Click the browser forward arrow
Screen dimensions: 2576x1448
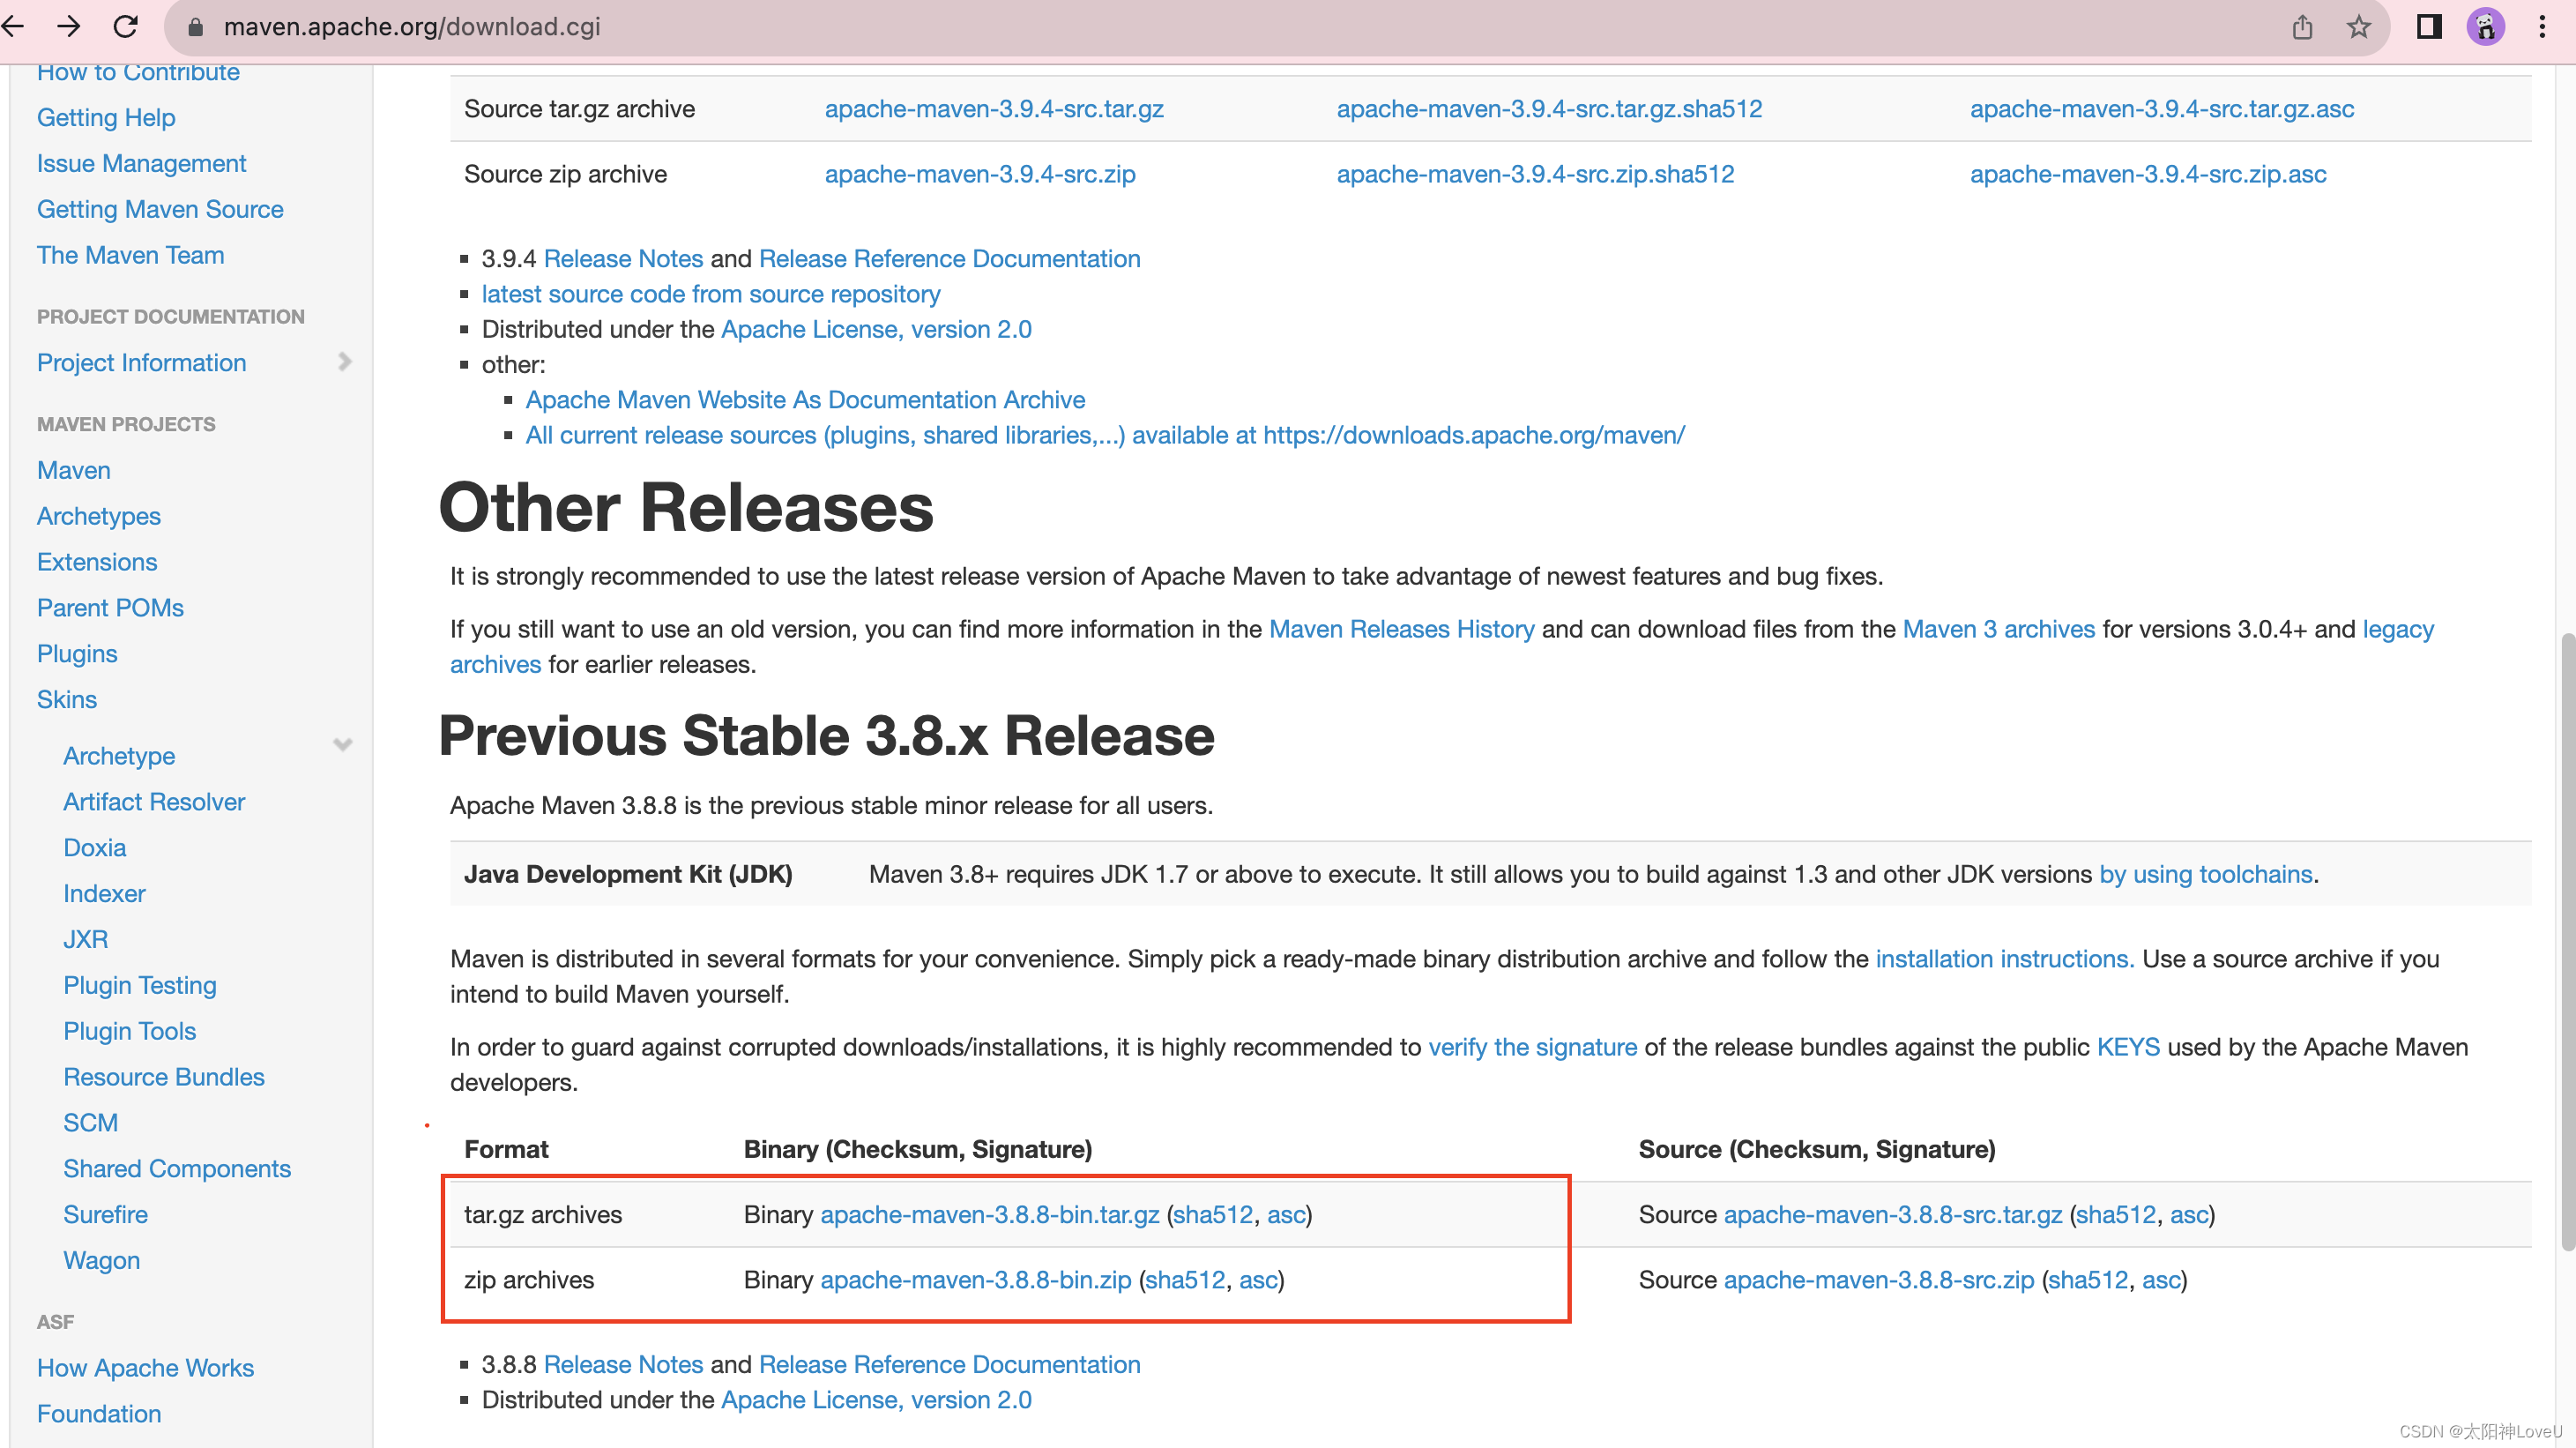coord(68,26)
